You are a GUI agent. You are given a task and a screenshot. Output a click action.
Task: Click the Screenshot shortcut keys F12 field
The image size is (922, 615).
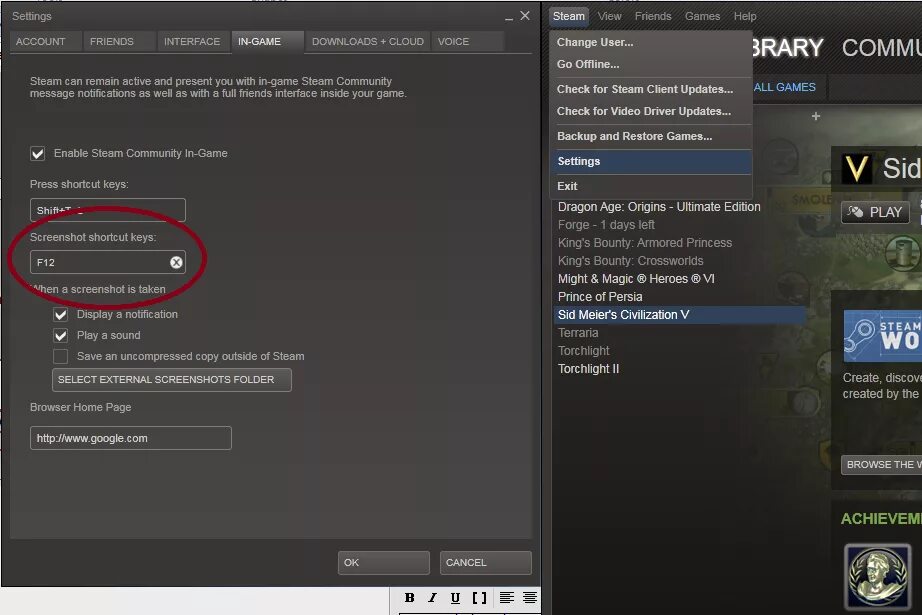(x=108, y=262)
